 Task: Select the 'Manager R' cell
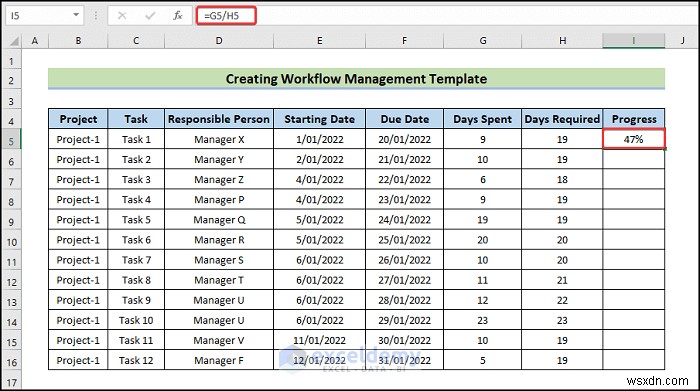219,240
